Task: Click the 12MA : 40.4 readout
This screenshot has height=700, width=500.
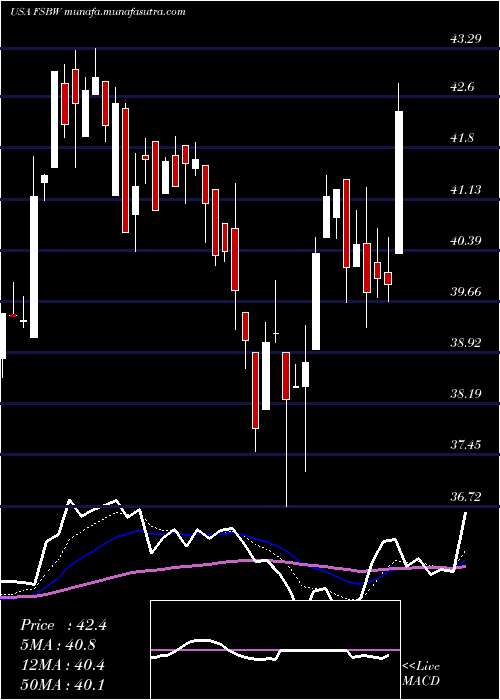Action: [x=62, y=665]
